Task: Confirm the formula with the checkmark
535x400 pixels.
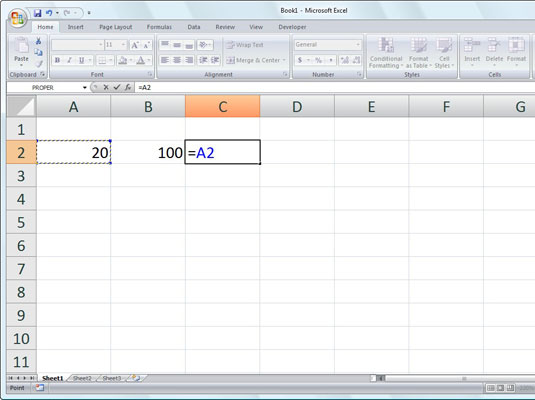Action: click(x=117, y=87)
